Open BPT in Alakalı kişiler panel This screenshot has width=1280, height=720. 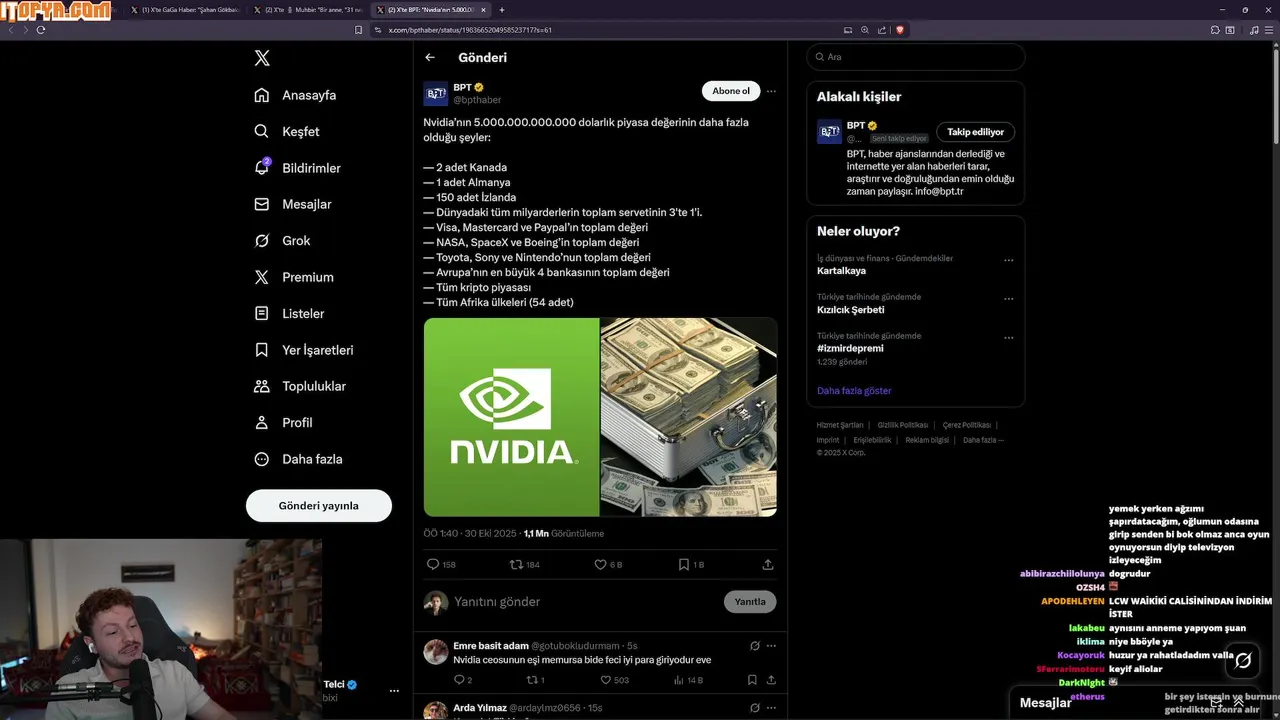click(855, 126)
